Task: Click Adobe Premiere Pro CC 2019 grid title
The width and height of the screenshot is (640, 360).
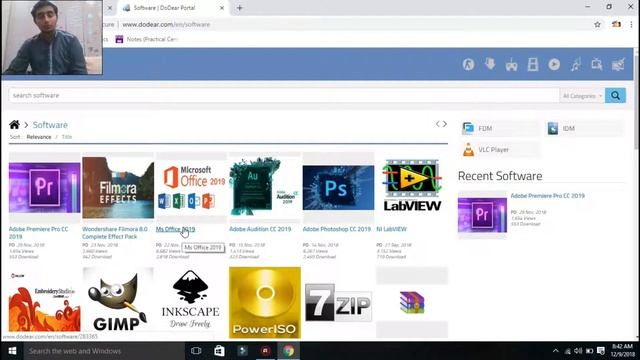Action: click(x=38, y=233)
